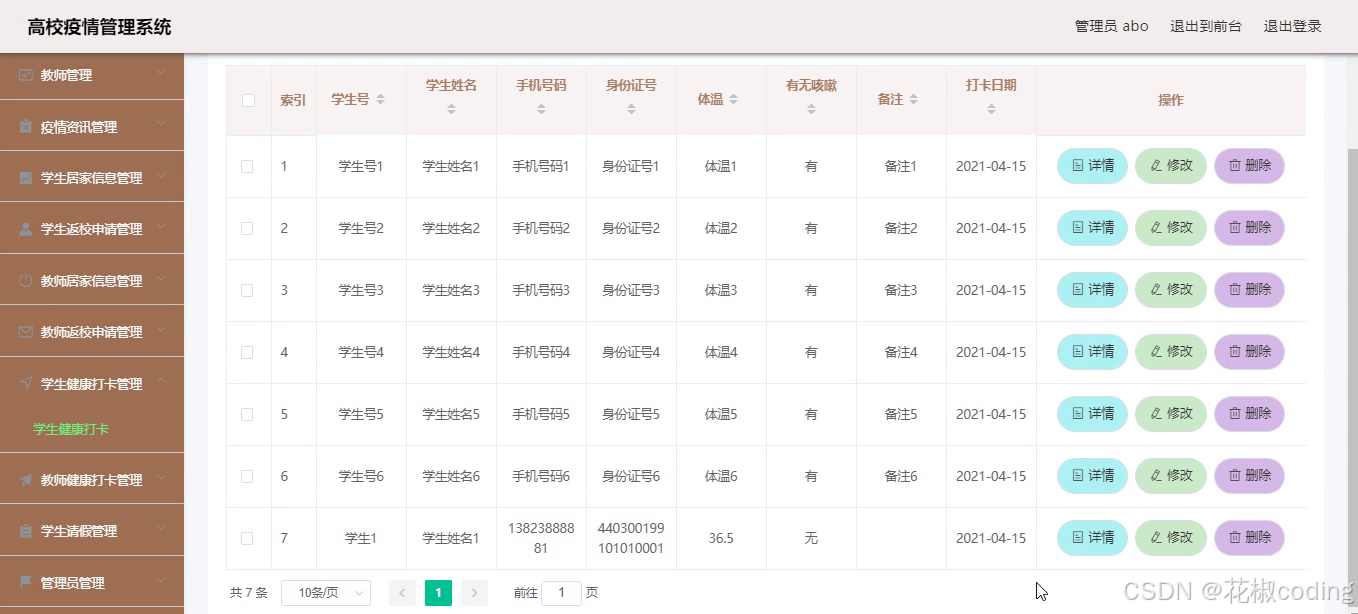
Task: Check the row for 学生1 with 36.5
Action: pyautogui.click(x=247, y=538)
